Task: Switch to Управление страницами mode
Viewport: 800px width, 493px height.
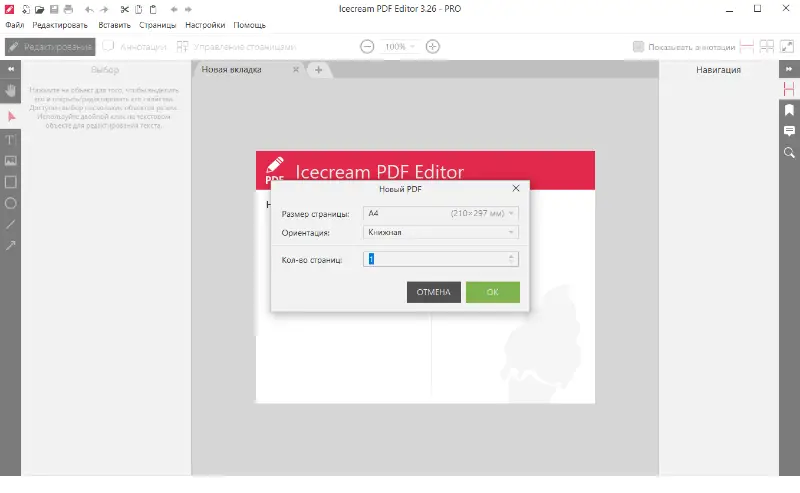Action: (x=236, y=47)
